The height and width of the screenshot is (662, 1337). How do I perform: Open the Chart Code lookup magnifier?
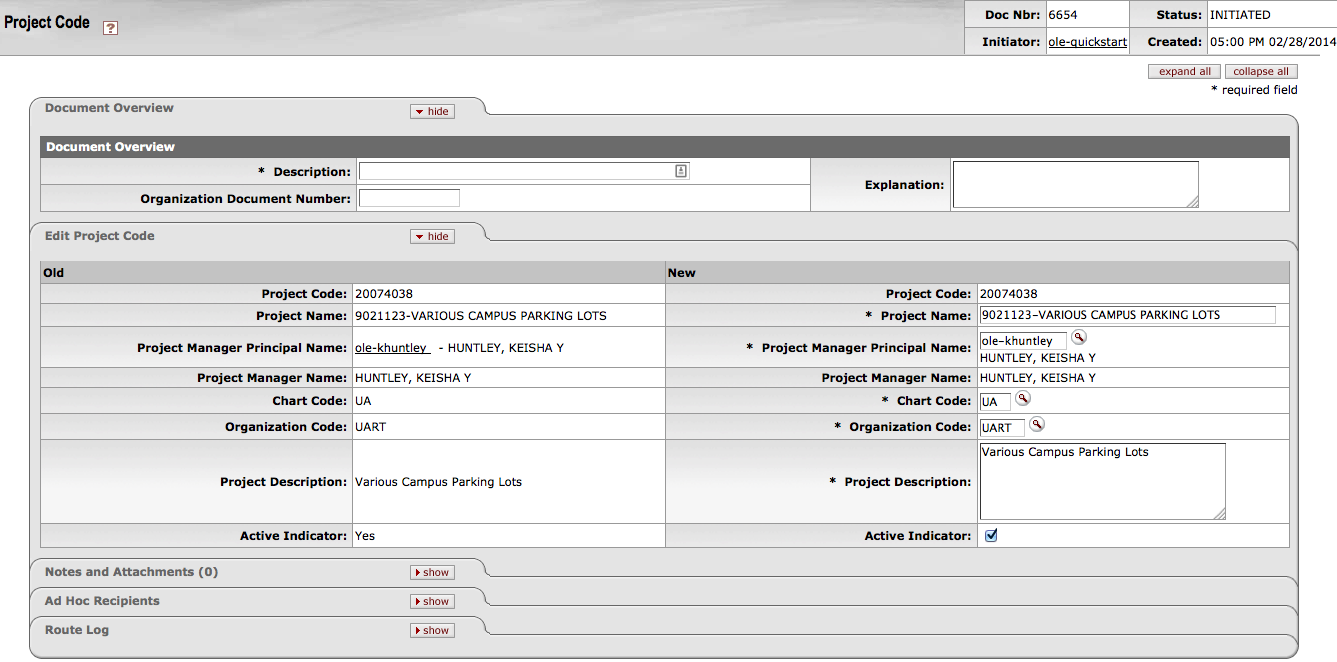click(x=1022, y=398)
